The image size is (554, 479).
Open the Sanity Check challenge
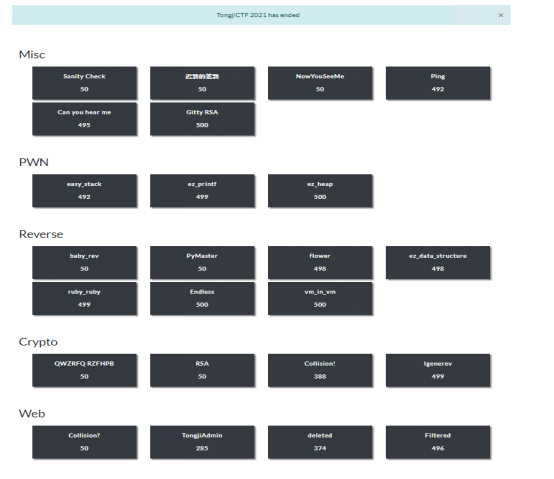[84, 83]
